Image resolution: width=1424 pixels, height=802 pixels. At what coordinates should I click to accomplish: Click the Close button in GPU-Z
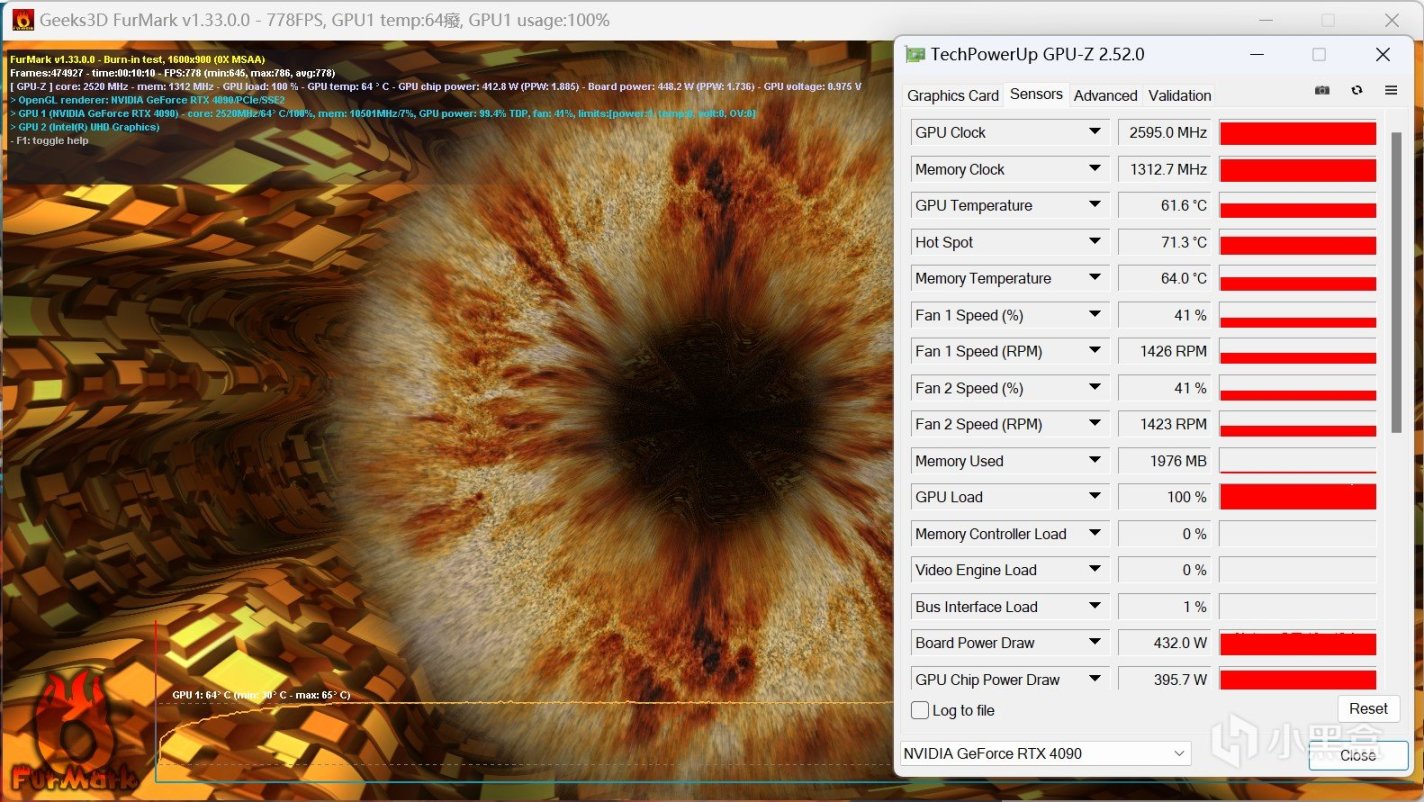(x=1358, y=755)
